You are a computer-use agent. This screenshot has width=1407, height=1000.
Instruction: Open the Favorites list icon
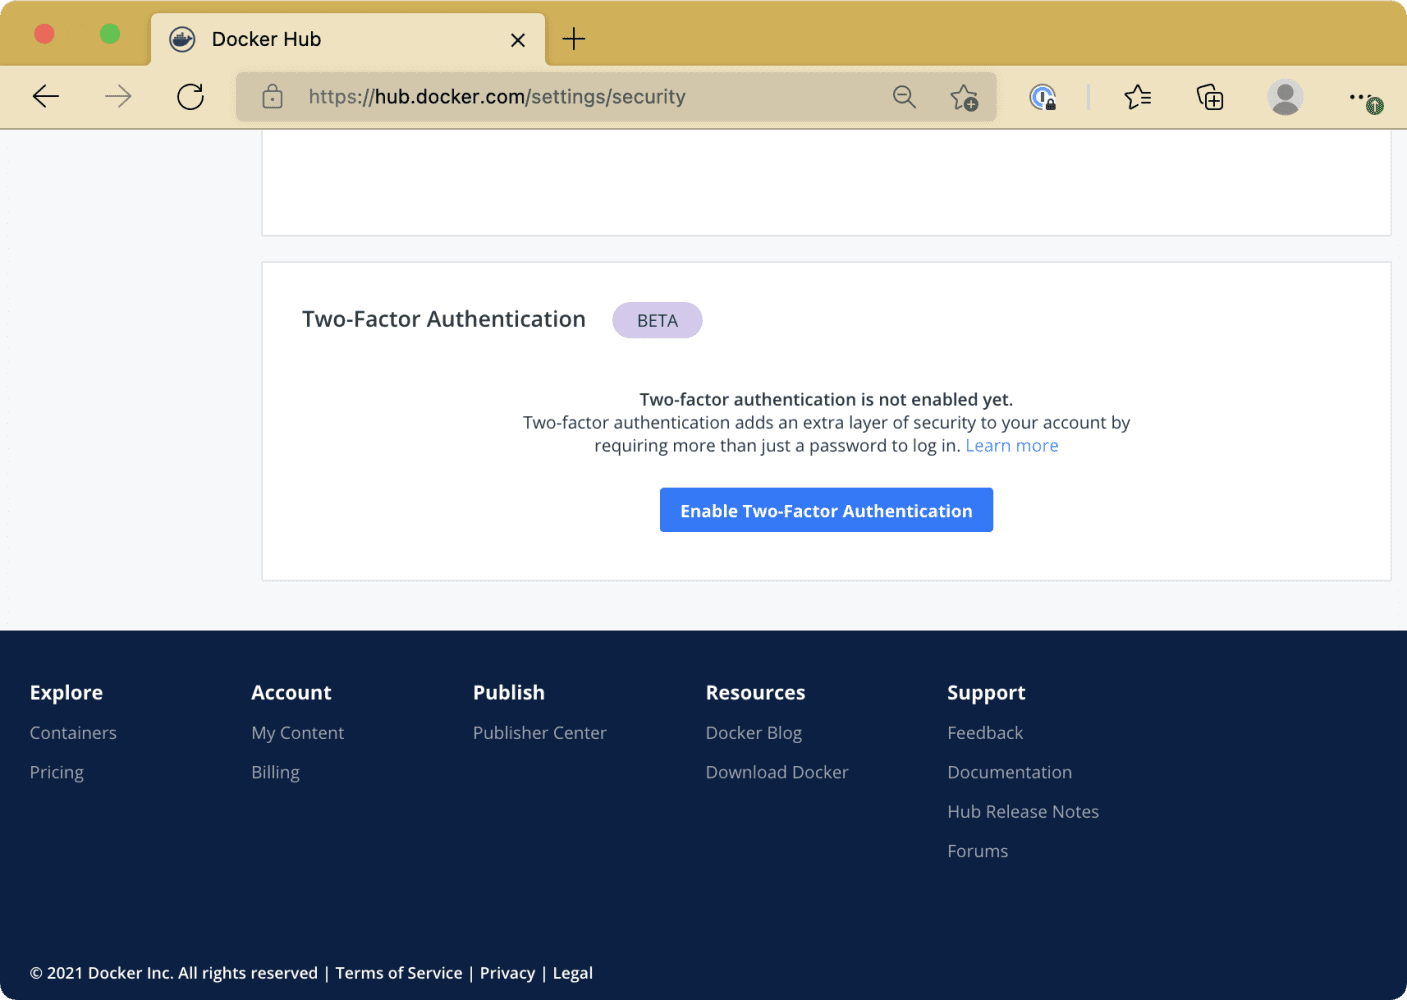tap(1138, 97)
